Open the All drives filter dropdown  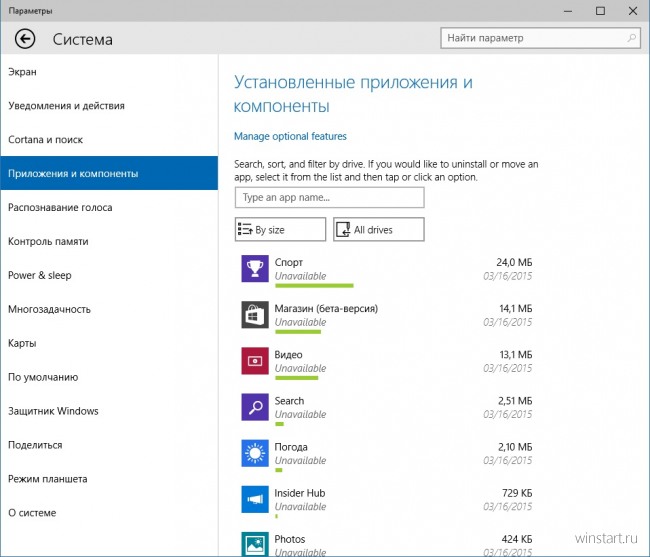click(x=379, y=229)
